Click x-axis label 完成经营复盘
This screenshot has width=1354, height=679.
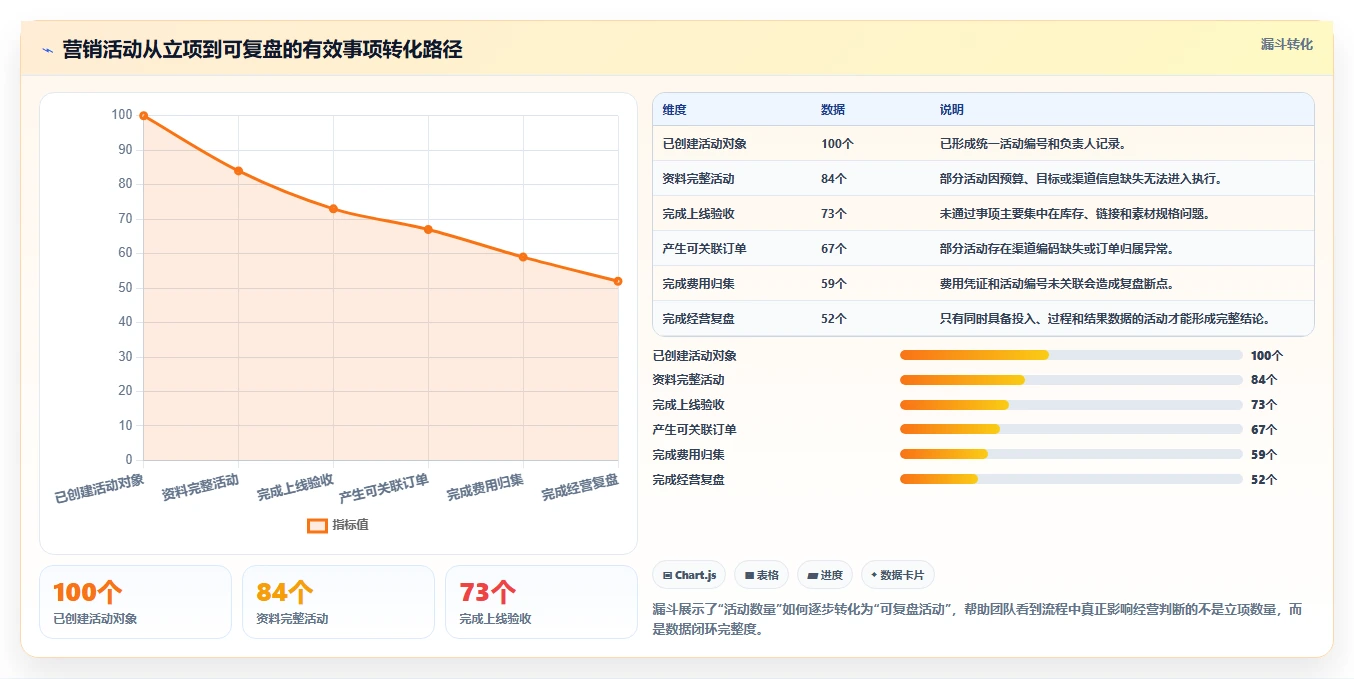[580, 488]
